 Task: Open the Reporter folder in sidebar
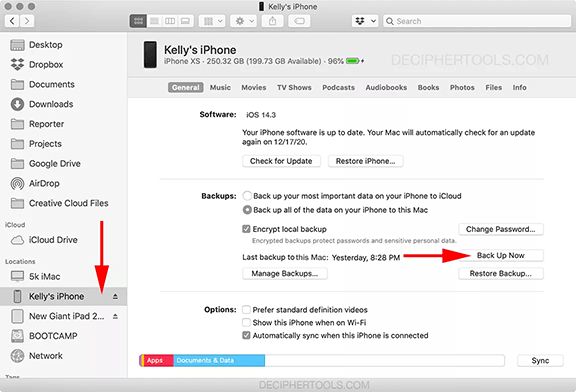click(x=64, y=124)
